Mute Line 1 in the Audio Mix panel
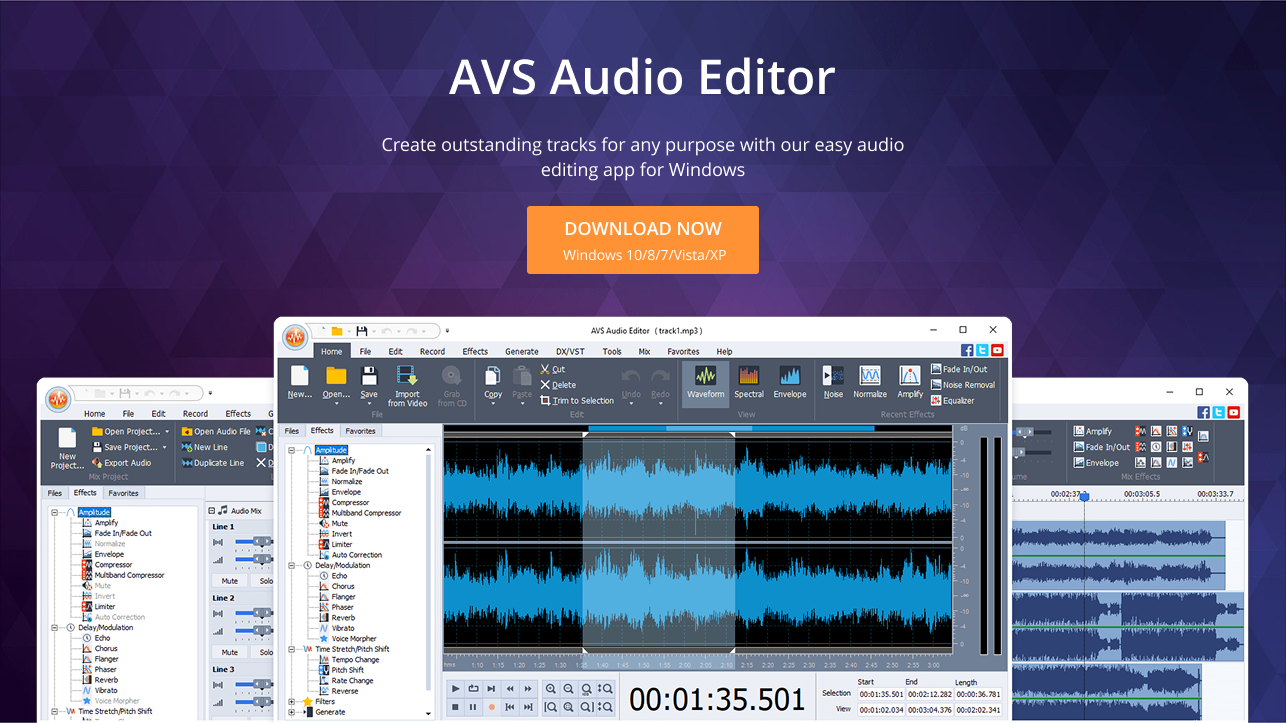Image resolution: width=1286 pixels, height=723 pixels. click(232, 580)
